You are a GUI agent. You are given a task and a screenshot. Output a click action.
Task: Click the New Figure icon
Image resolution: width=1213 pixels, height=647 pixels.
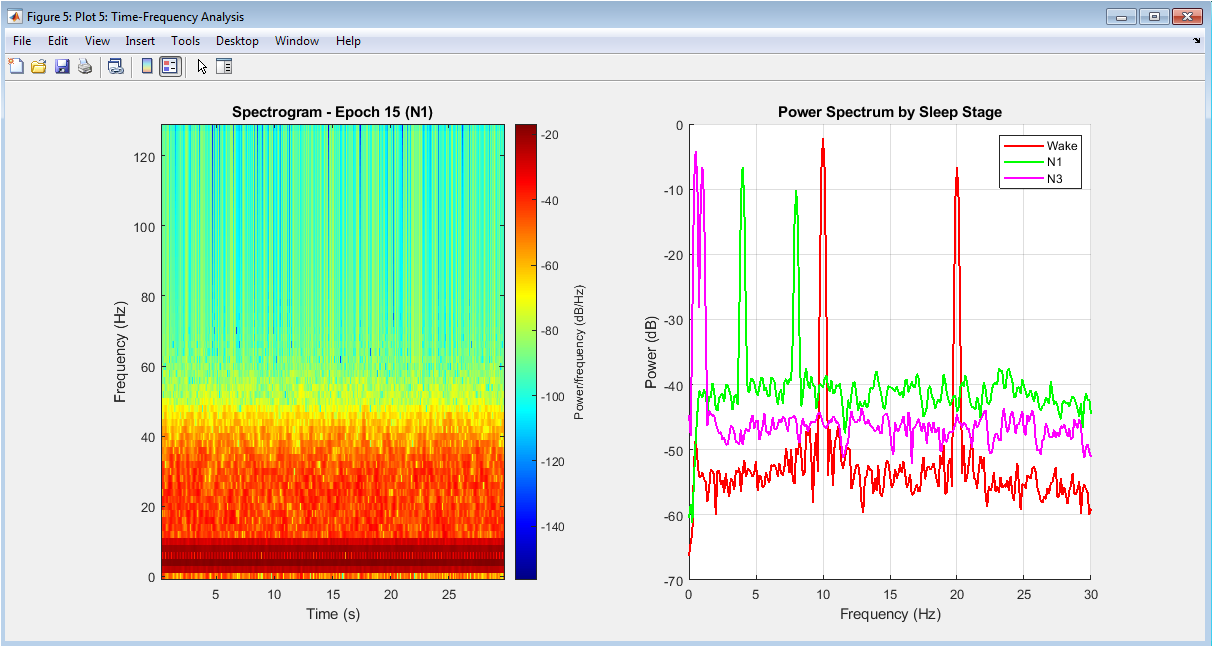16,67
